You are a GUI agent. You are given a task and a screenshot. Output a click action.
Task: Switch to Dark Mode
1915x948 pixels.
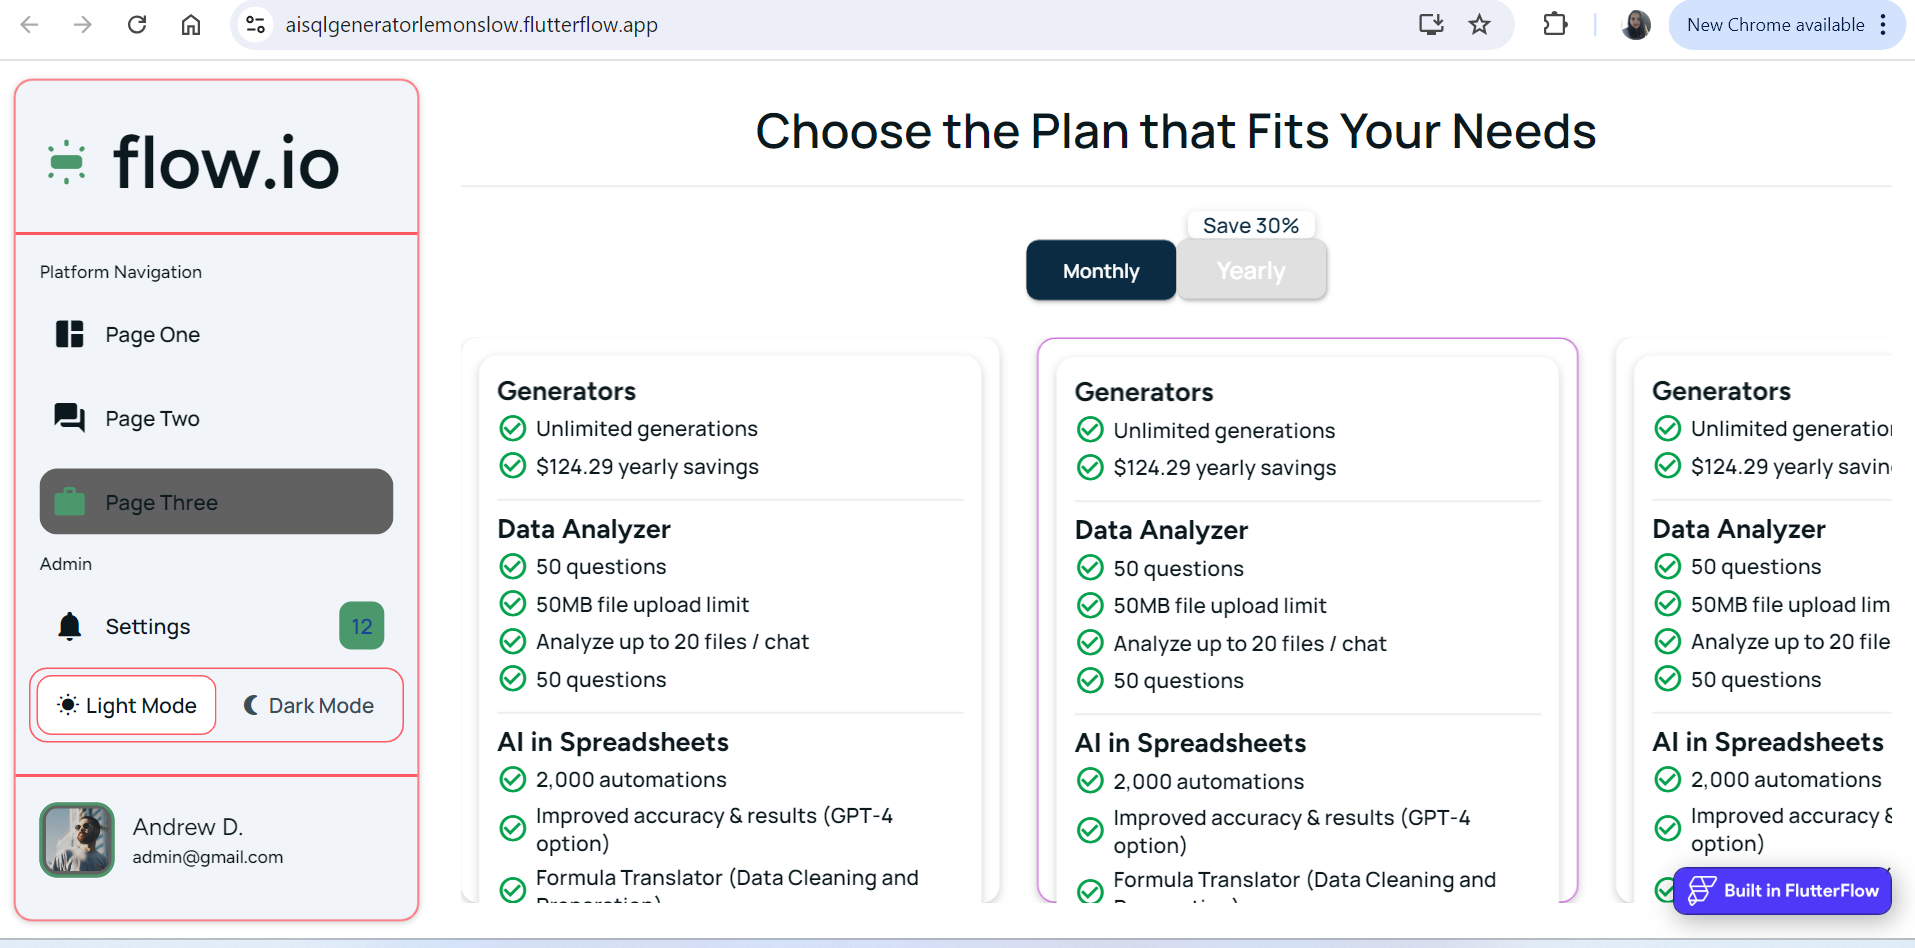(x=309, y=706)
